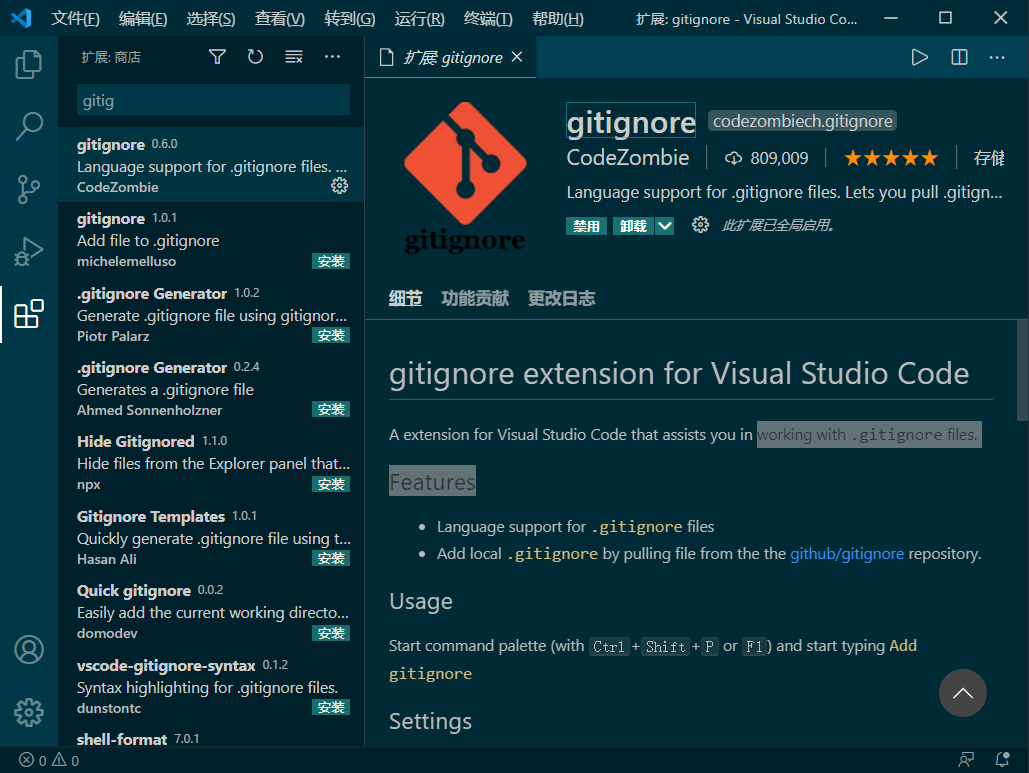Image resolution: width=1029 pixels, height=773 pixels.
Task: Click the 卸载 uninstall button
Action: [634, 226]
